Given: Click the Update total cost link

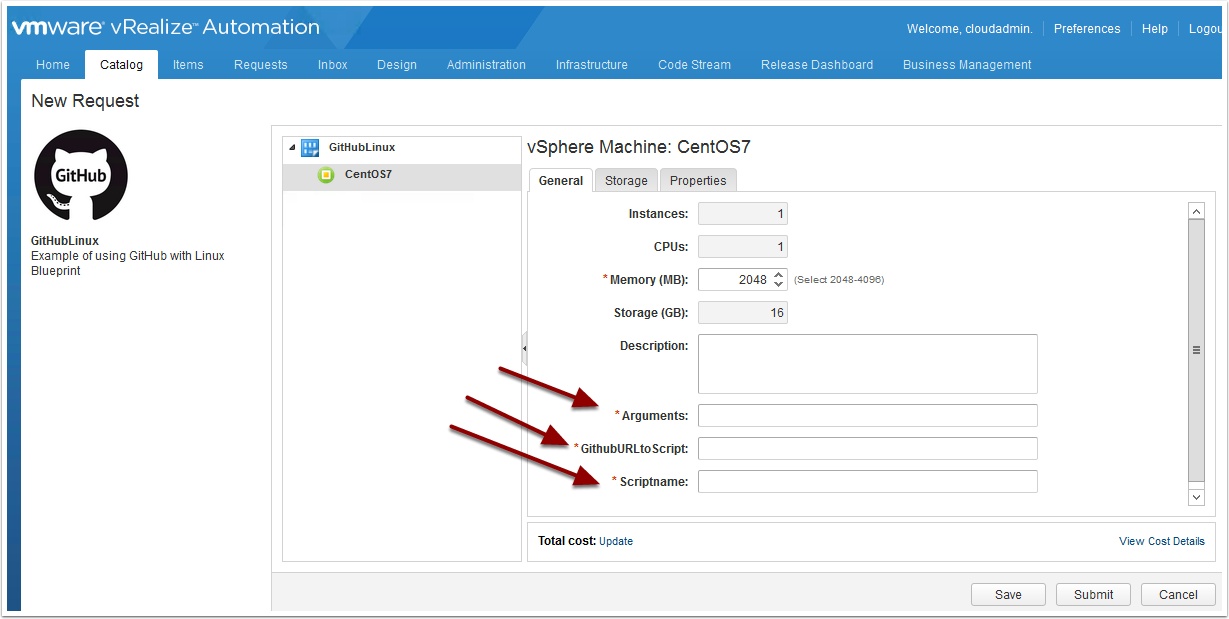Looking at the screenshot, I should point(616,541).
